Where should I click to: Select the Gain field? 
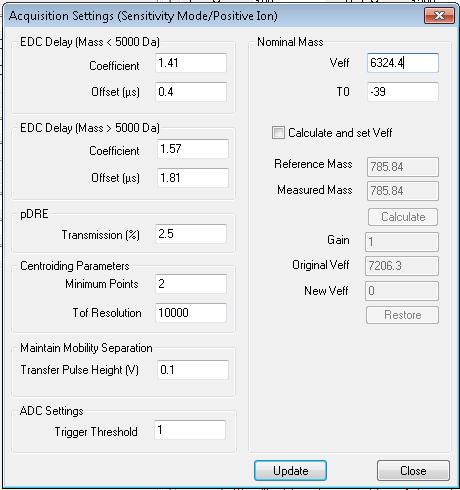(x=402, y=242)
